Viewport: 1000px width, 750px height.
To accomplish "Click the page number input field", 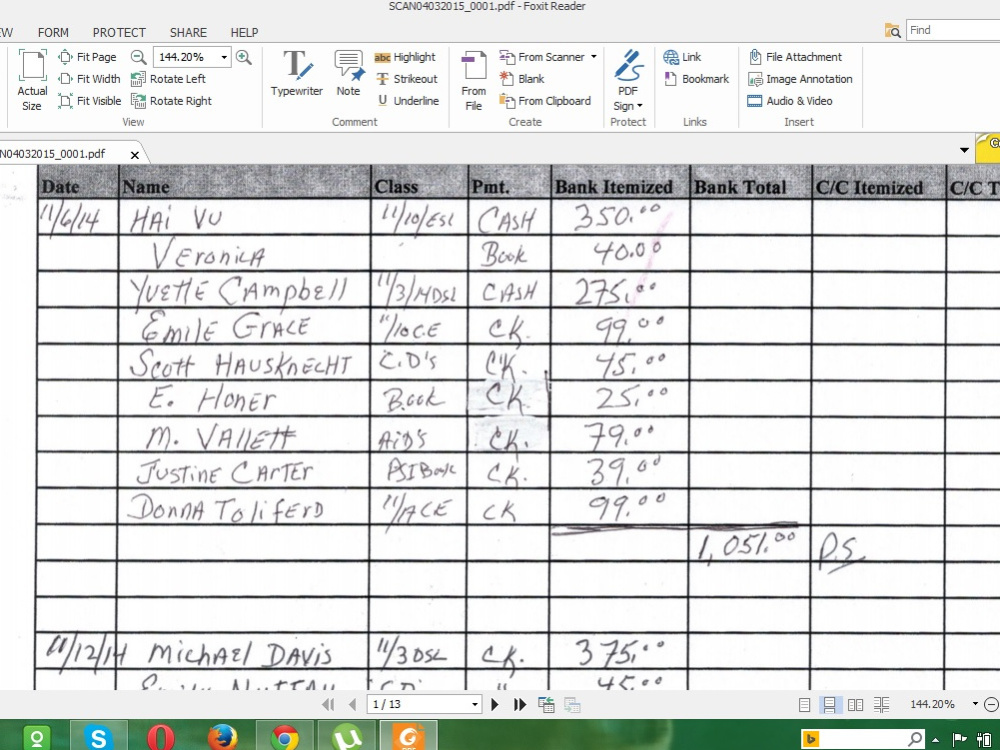I will coord(418,704).
